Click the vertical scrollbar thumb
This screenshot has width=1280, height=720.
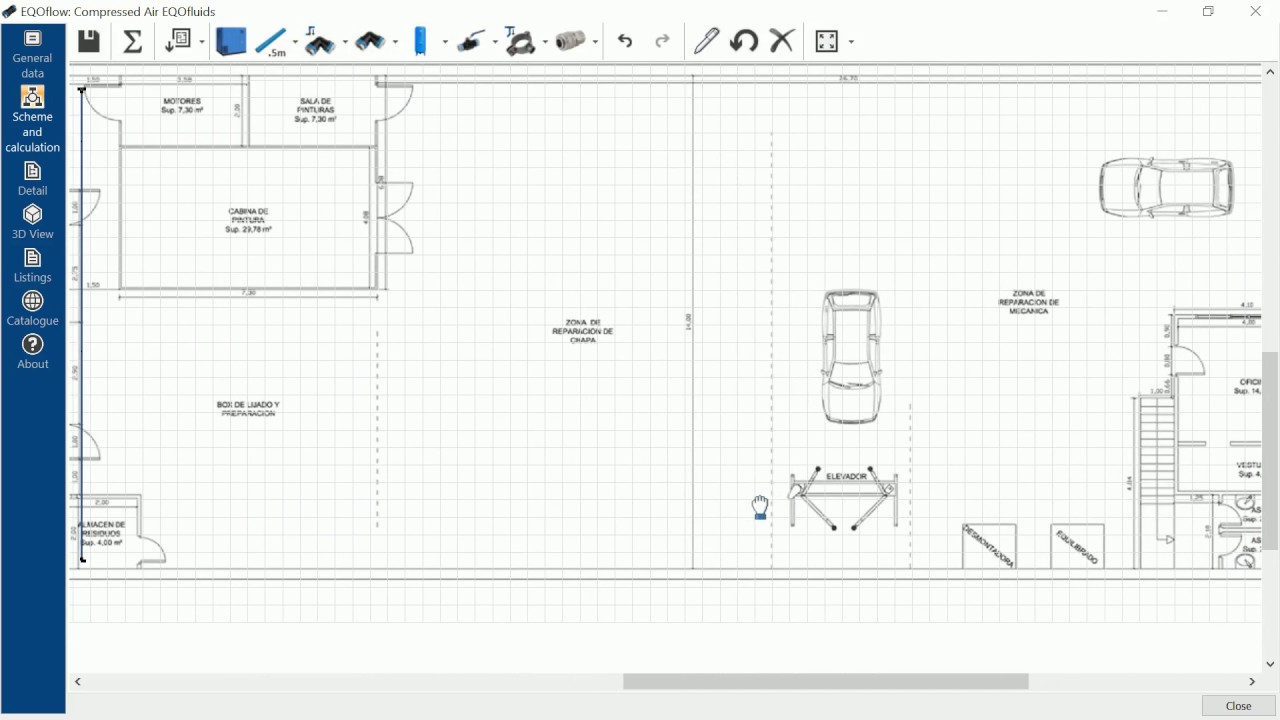(x=1270, y=450)
